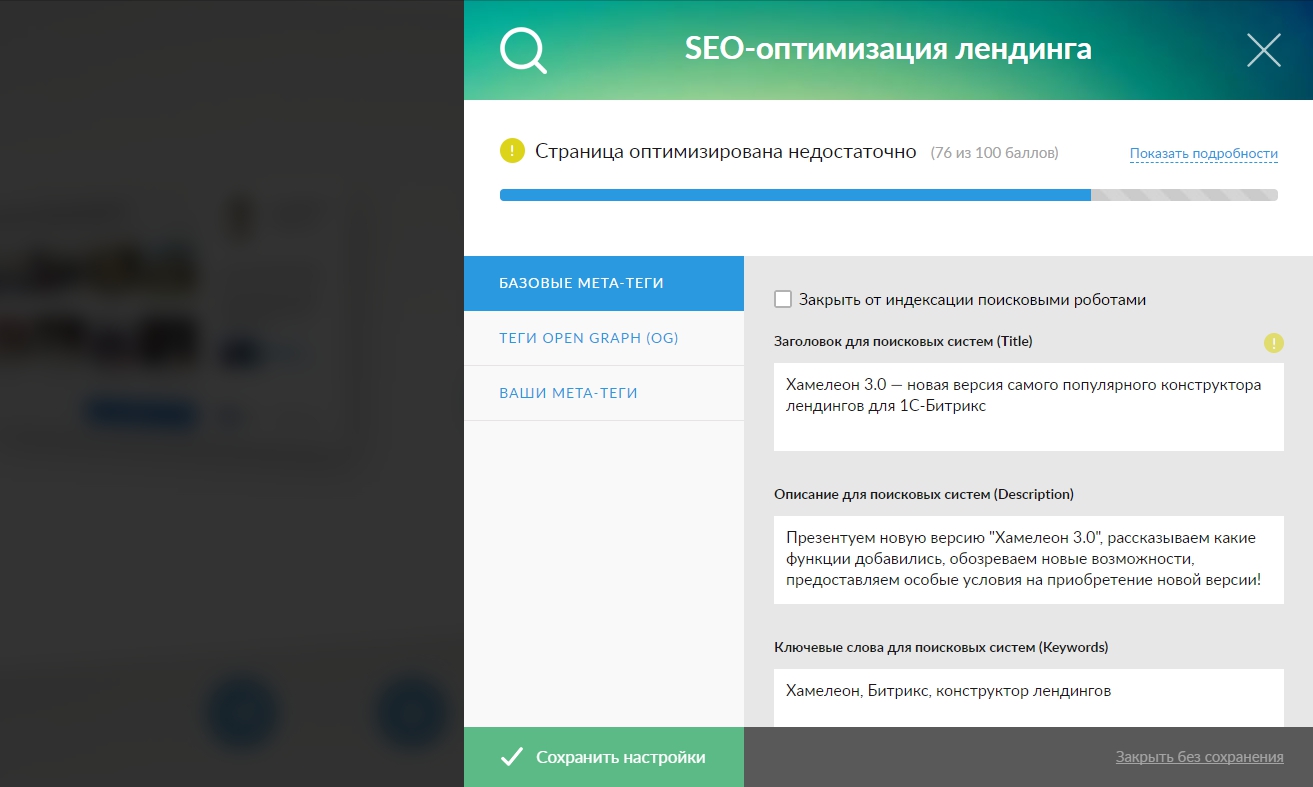
Task: Click 'Закрыть без сохранения' link
Action: 1199,757
